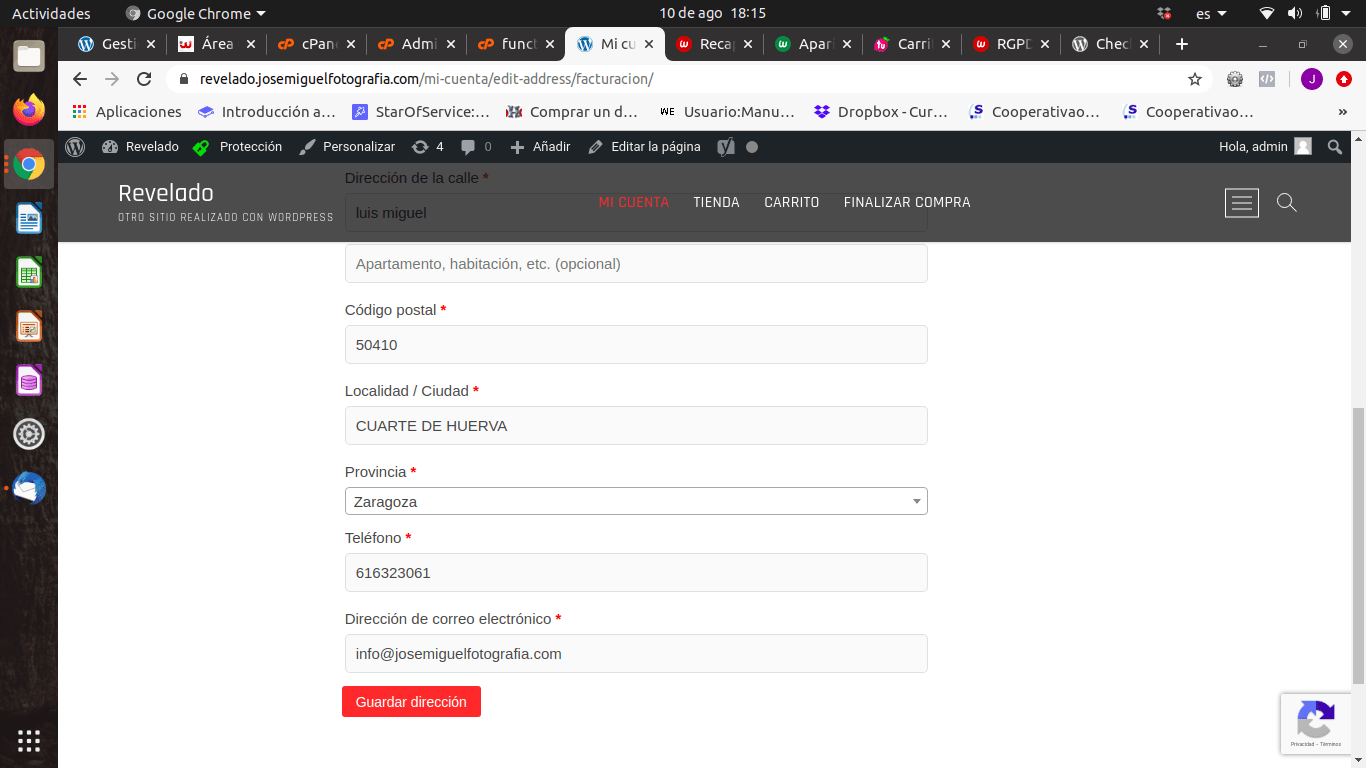Open the Yoast SEO icon in admin bar
Viewport: 1366px width, 768px height.
click(x=726, y=147)
